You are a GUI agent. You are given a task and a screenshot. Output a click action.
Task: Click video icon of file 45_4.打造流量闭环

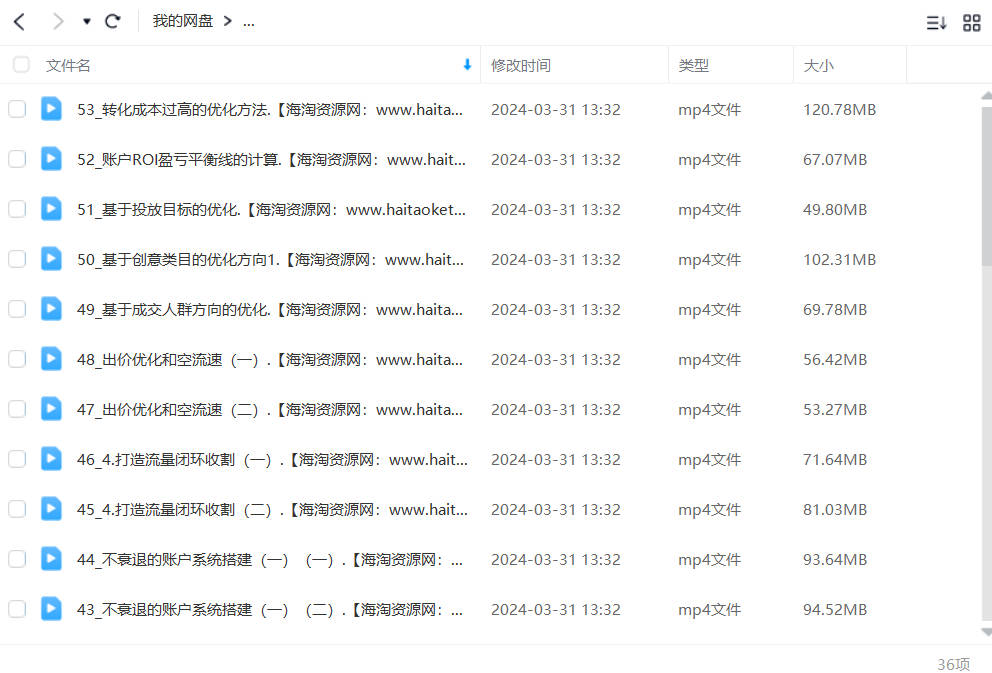point(51,509)
